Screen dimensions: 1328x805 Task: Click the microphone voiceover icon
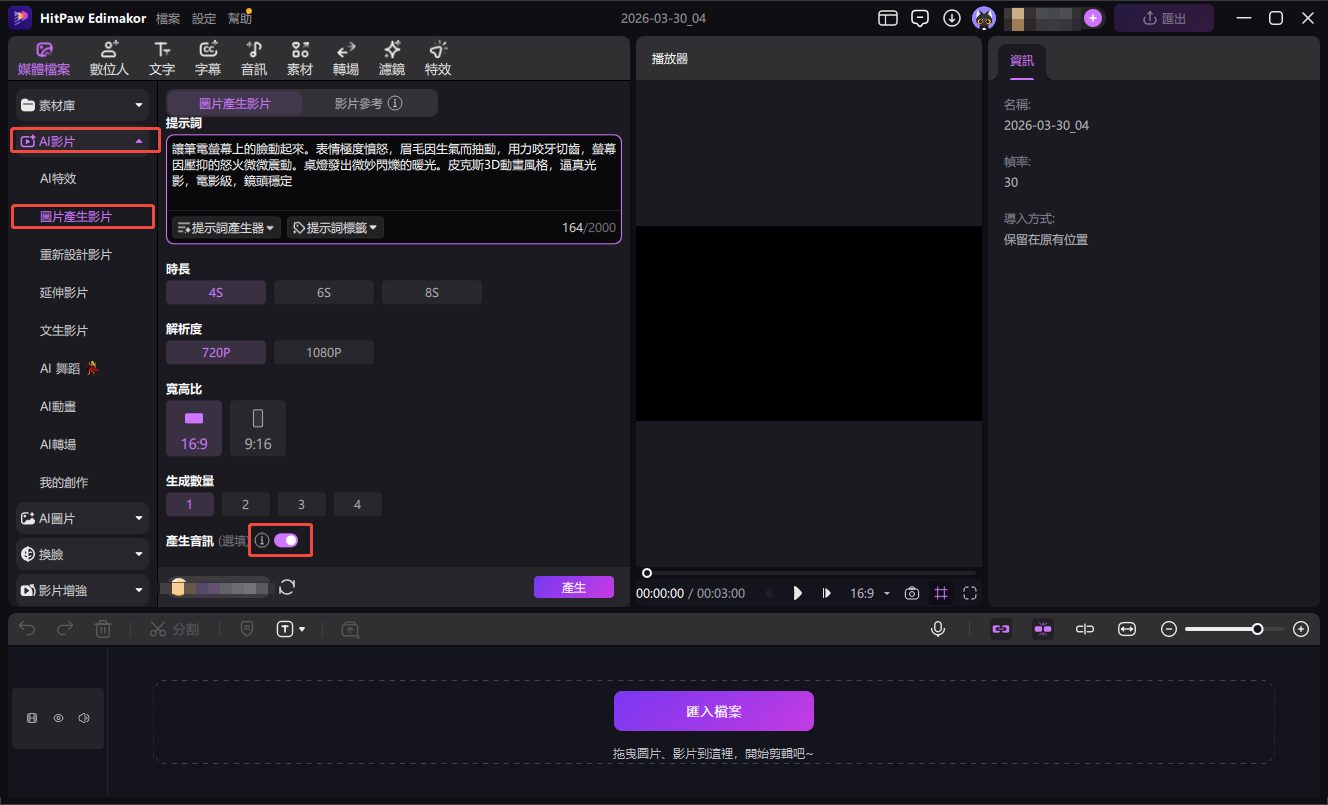938,628
